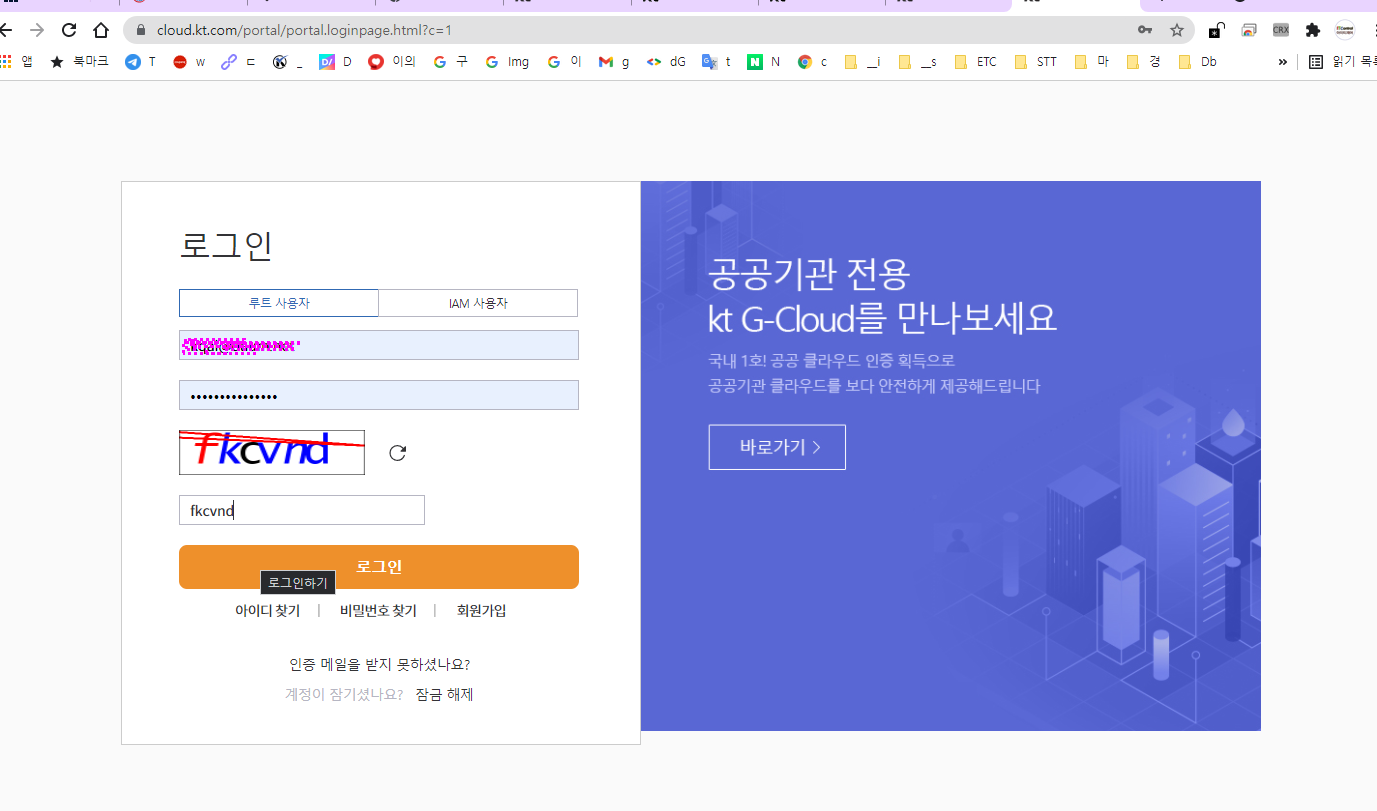Open the 'D' gradient-icon bookmark

336,62
